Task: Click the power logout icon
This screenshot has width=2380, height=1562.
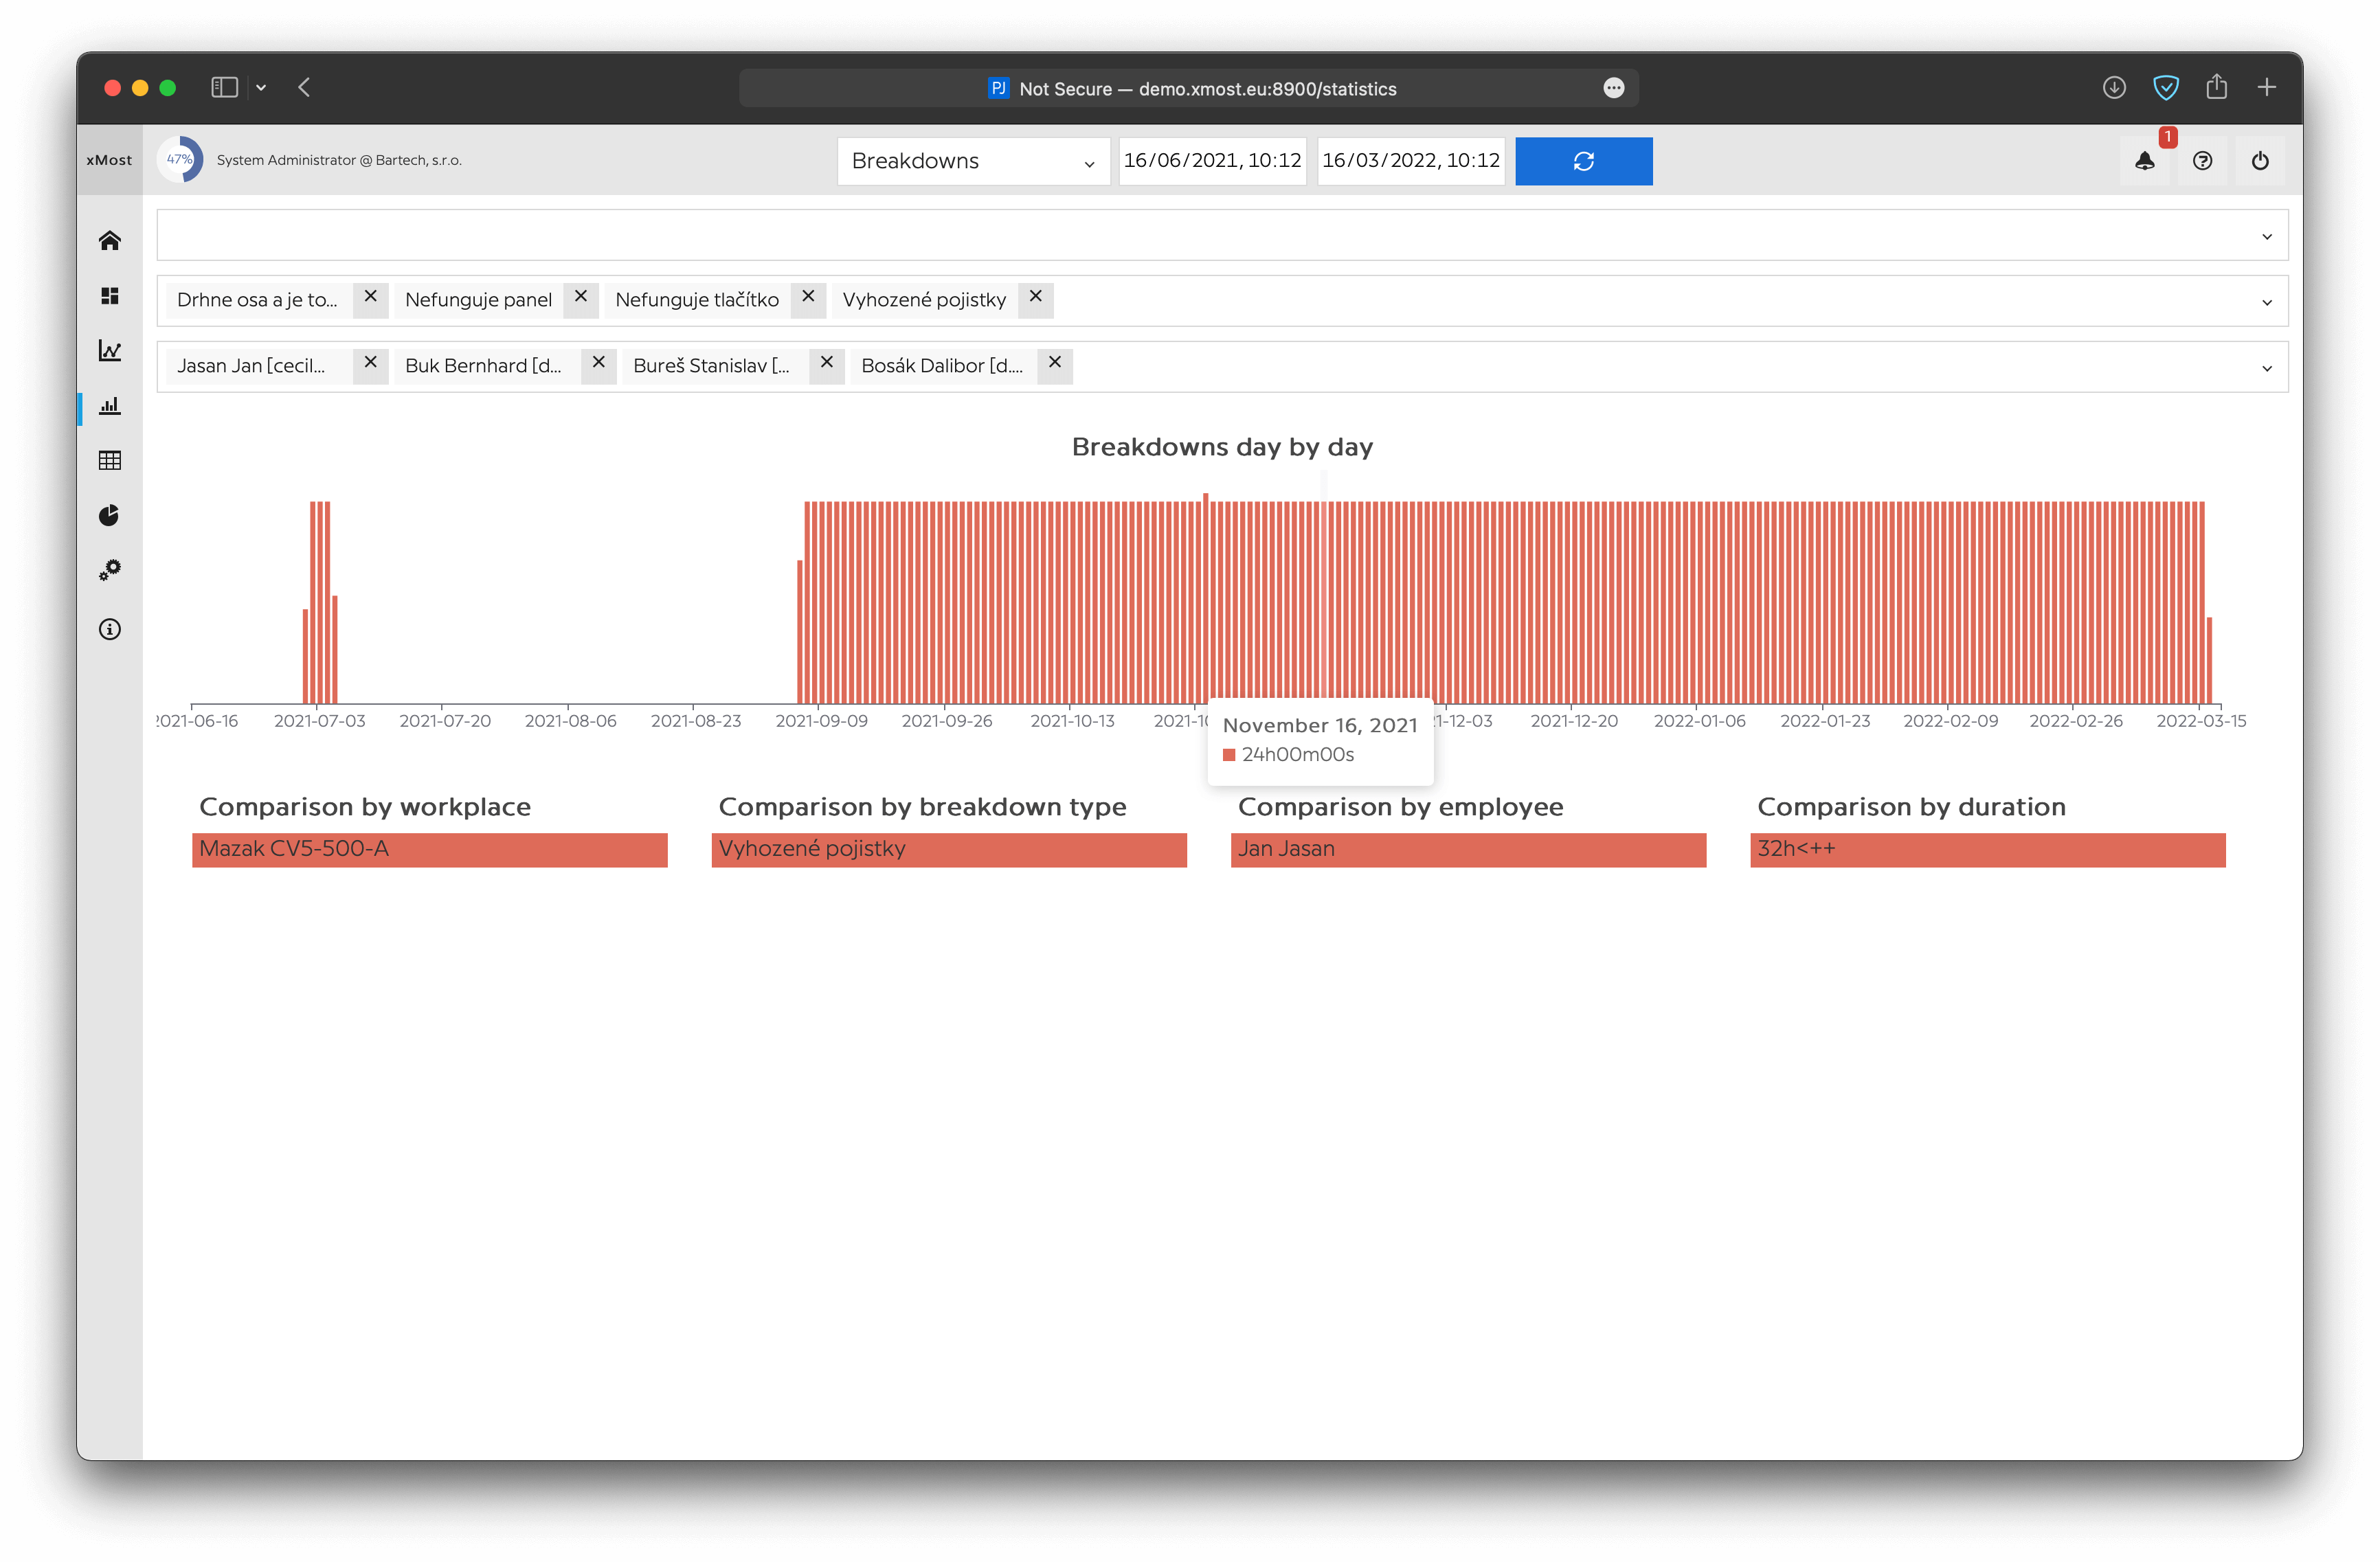Action: [x=2260, y=161]
